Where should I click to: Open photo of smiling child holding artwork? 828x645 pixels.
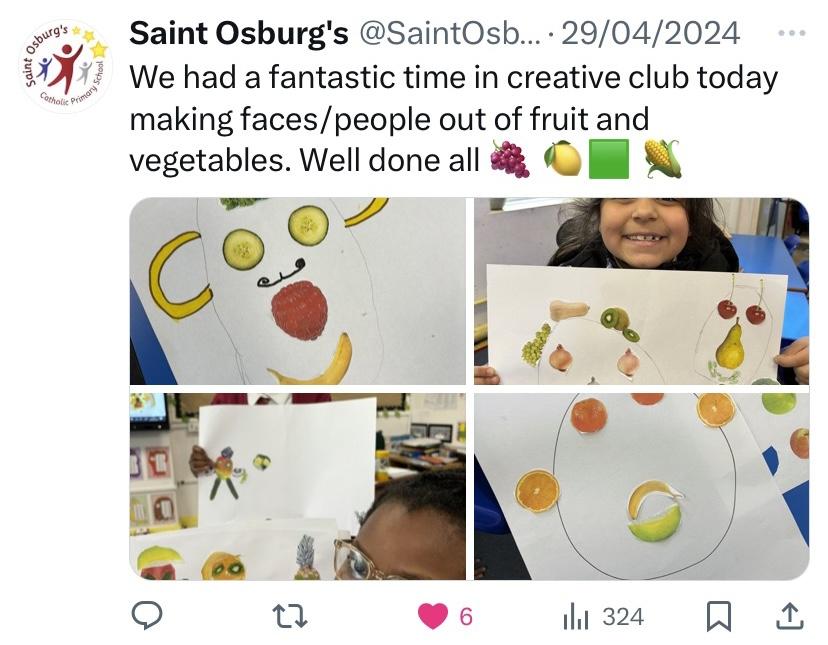(x=641, y=291)
